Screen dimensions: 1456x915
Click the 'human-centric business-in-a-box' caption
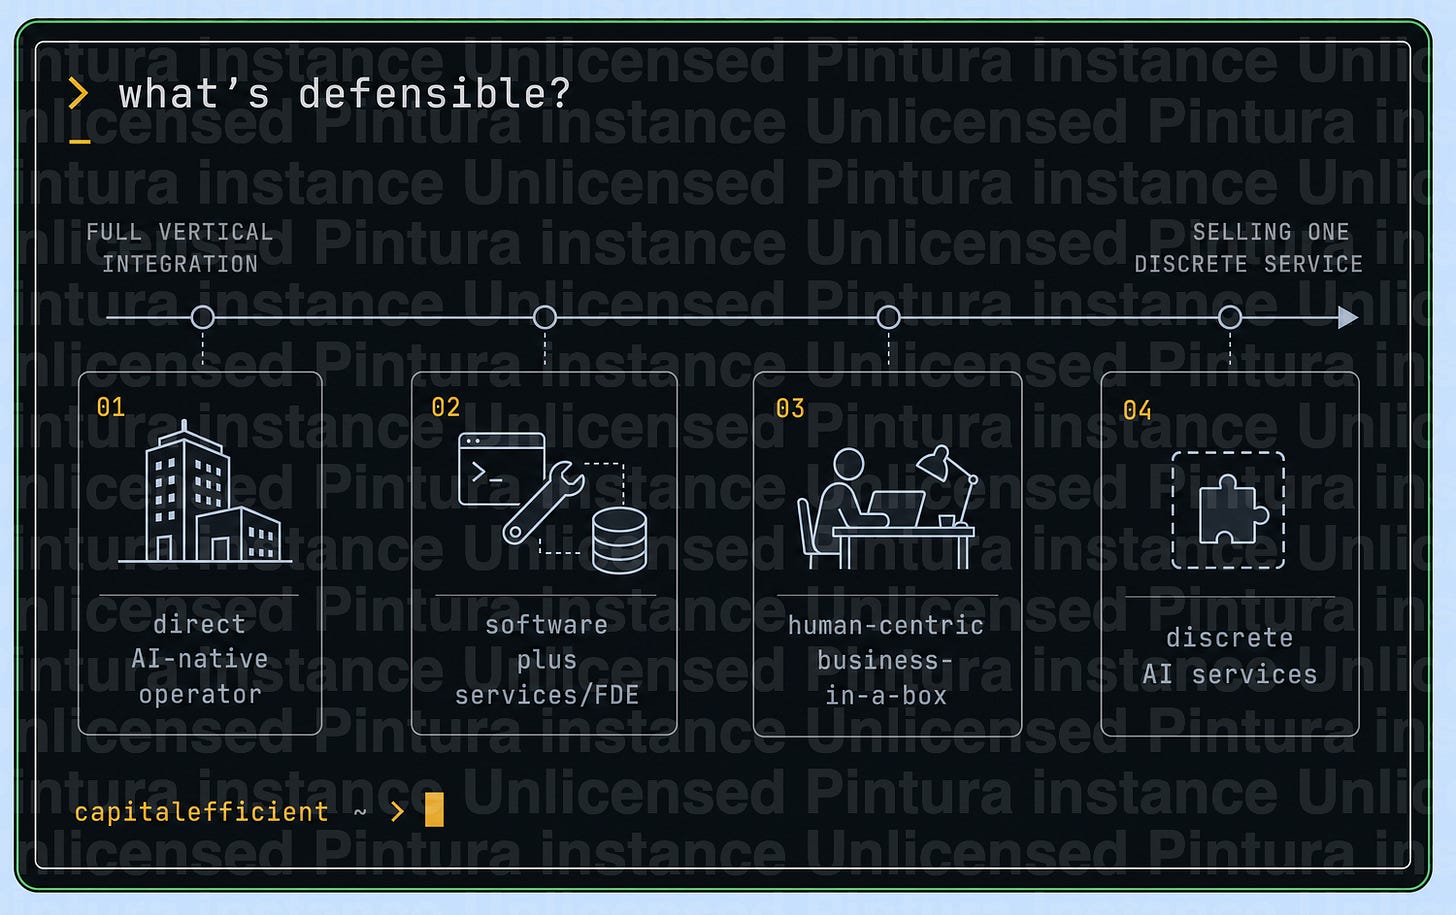(x=886, y=660)
